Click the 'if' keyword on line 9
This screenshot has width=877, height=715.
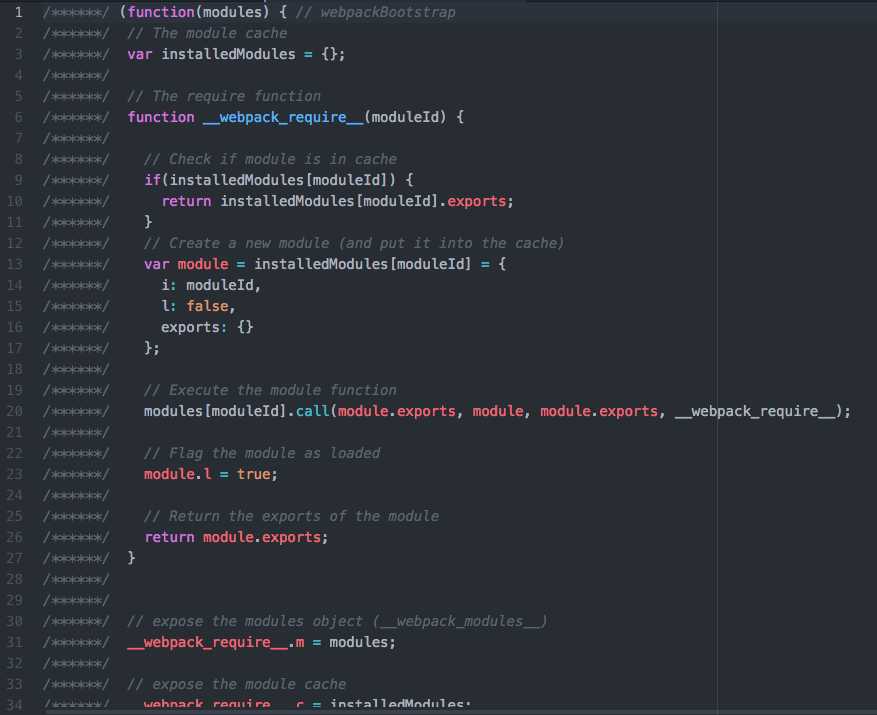152,180
